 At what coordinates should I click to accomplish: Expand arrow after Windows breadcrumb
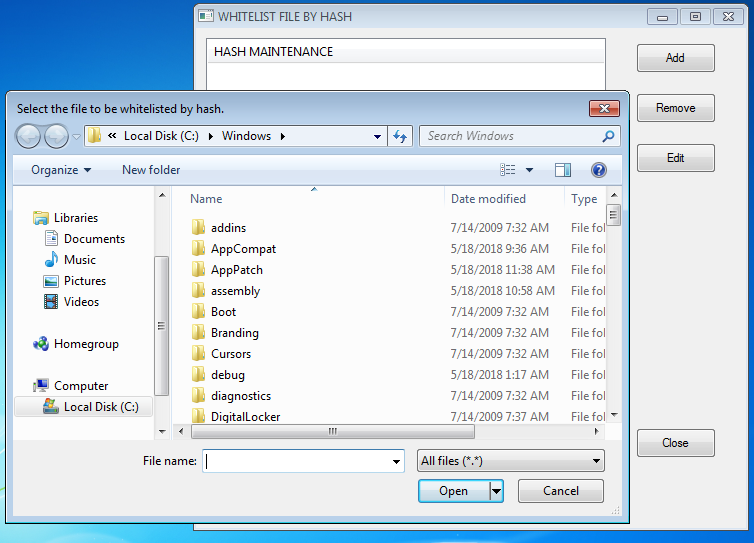tap(283, 137)
